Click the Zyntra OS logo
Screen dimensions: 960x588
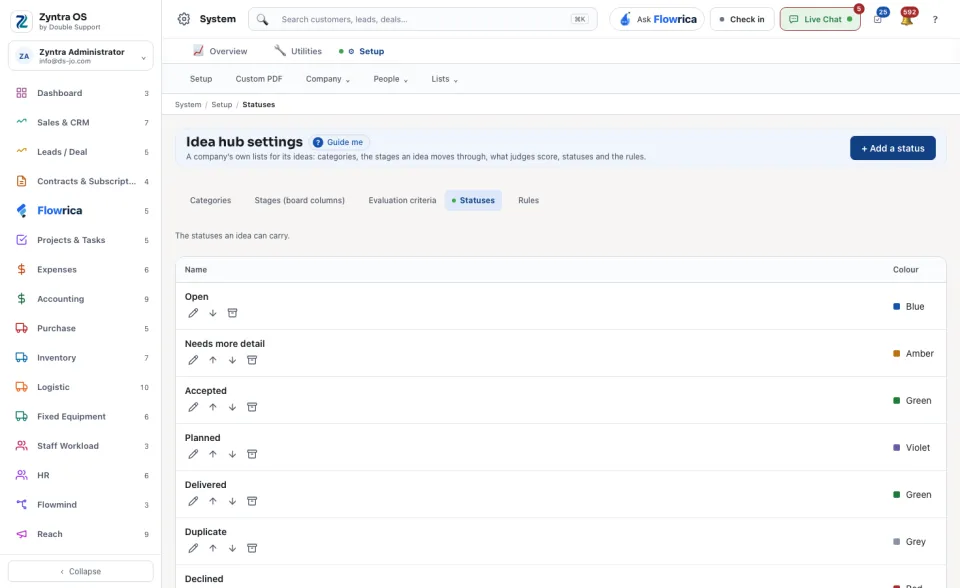[x=21, y=21]
